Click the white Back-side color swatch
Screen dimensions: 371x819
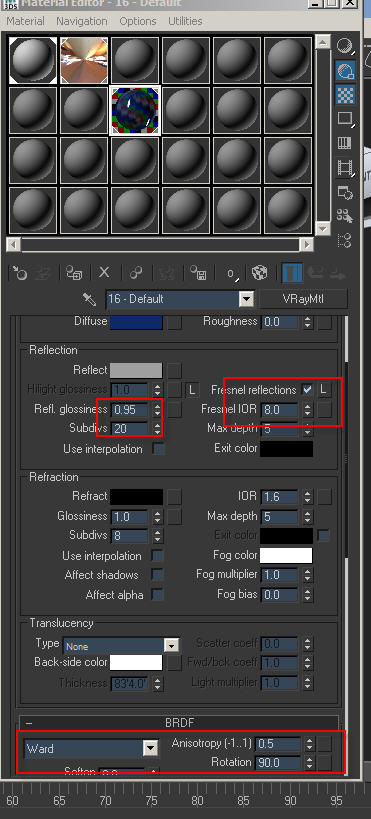coord(136,663)
